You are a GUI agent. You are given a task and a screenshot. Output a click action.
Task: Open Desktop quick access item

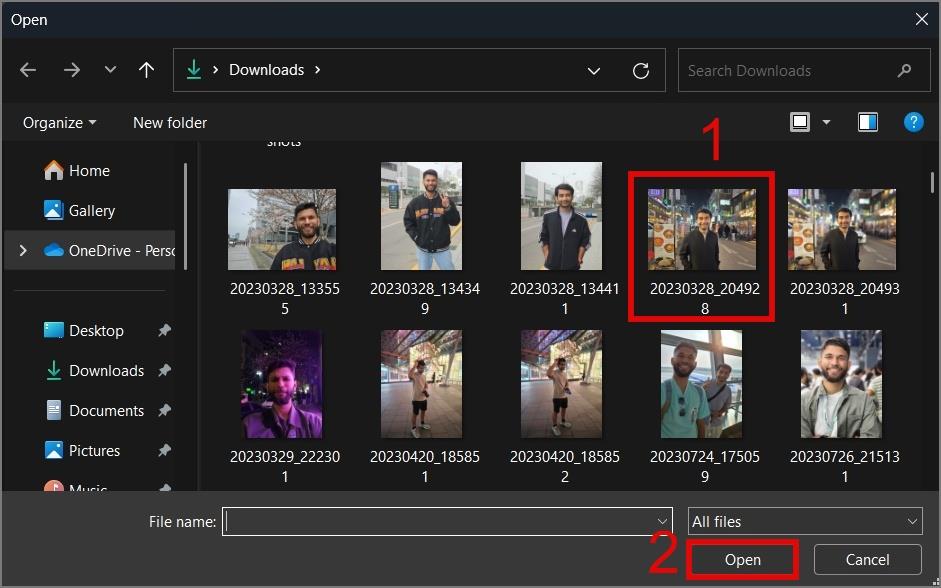84,331
